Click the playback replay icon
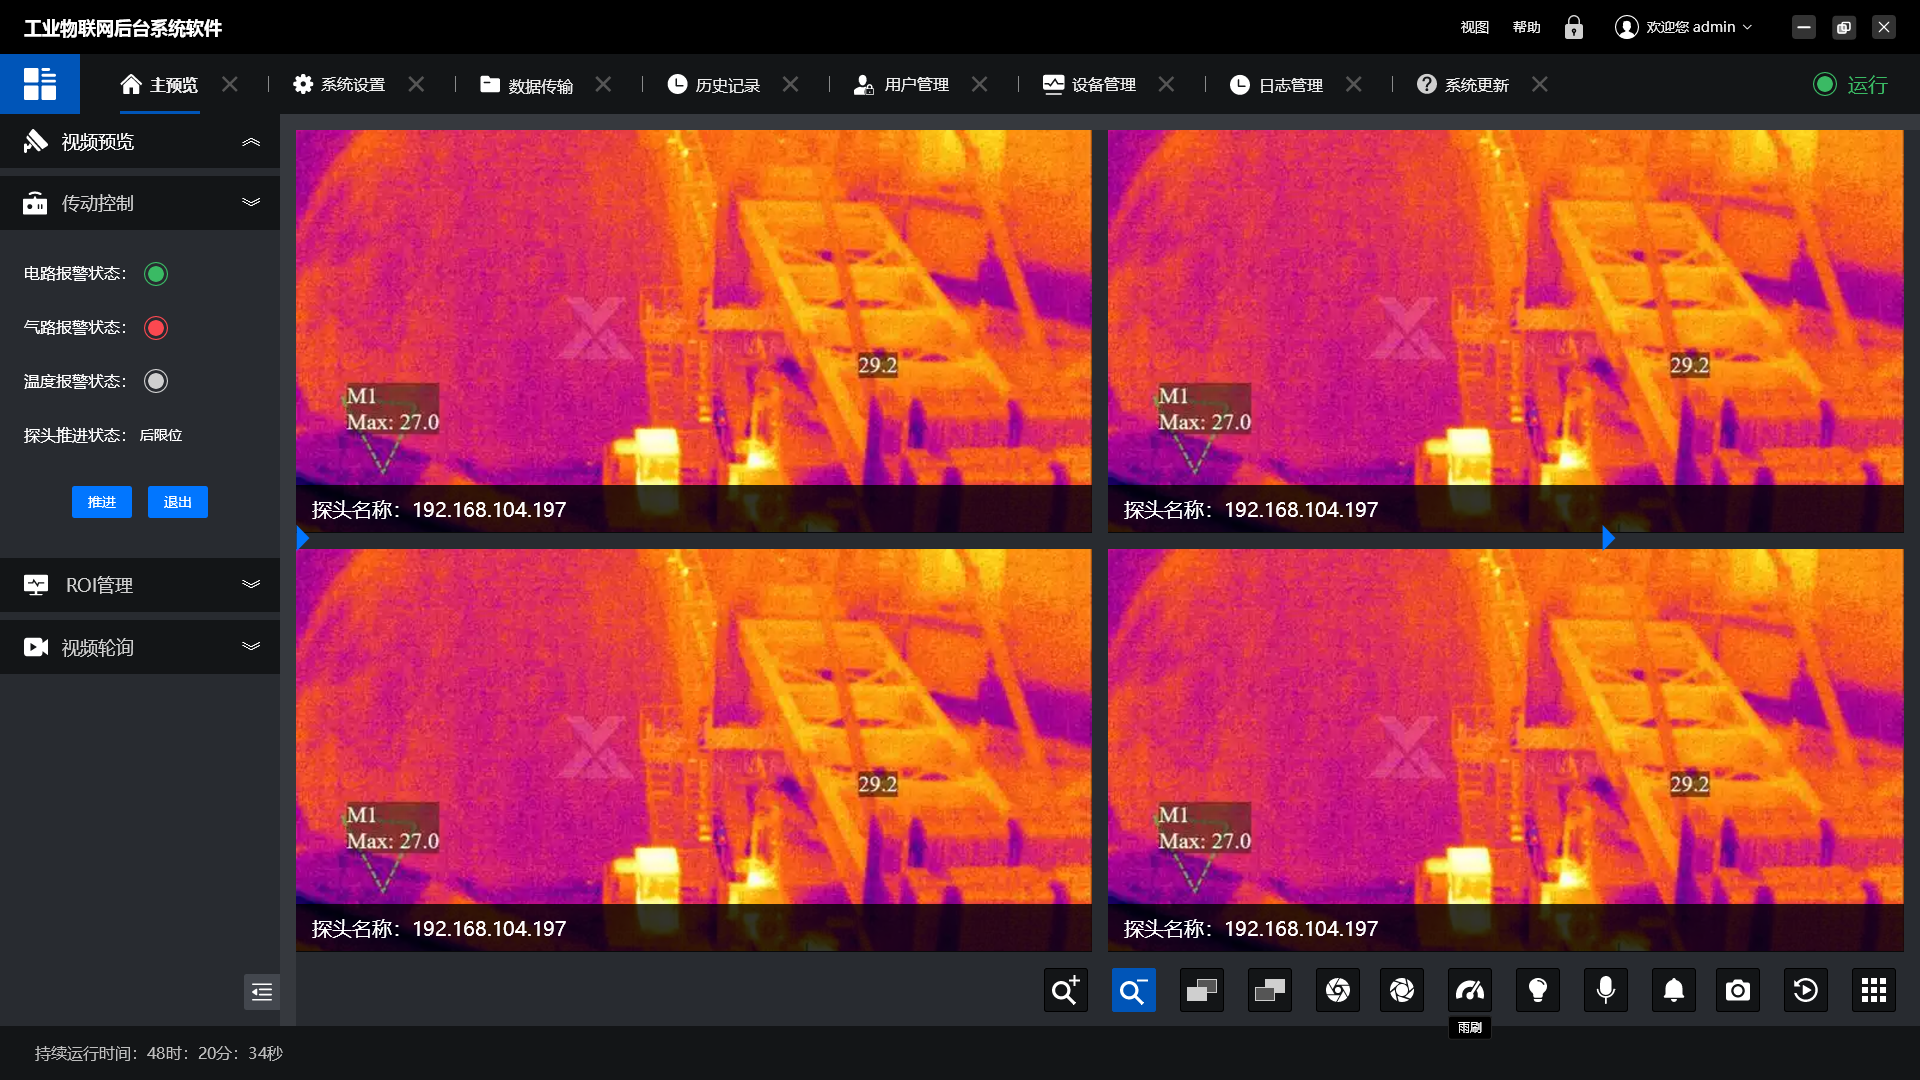The width and height of the screenshot is (1920, 1080). [x=1805, y=990]
